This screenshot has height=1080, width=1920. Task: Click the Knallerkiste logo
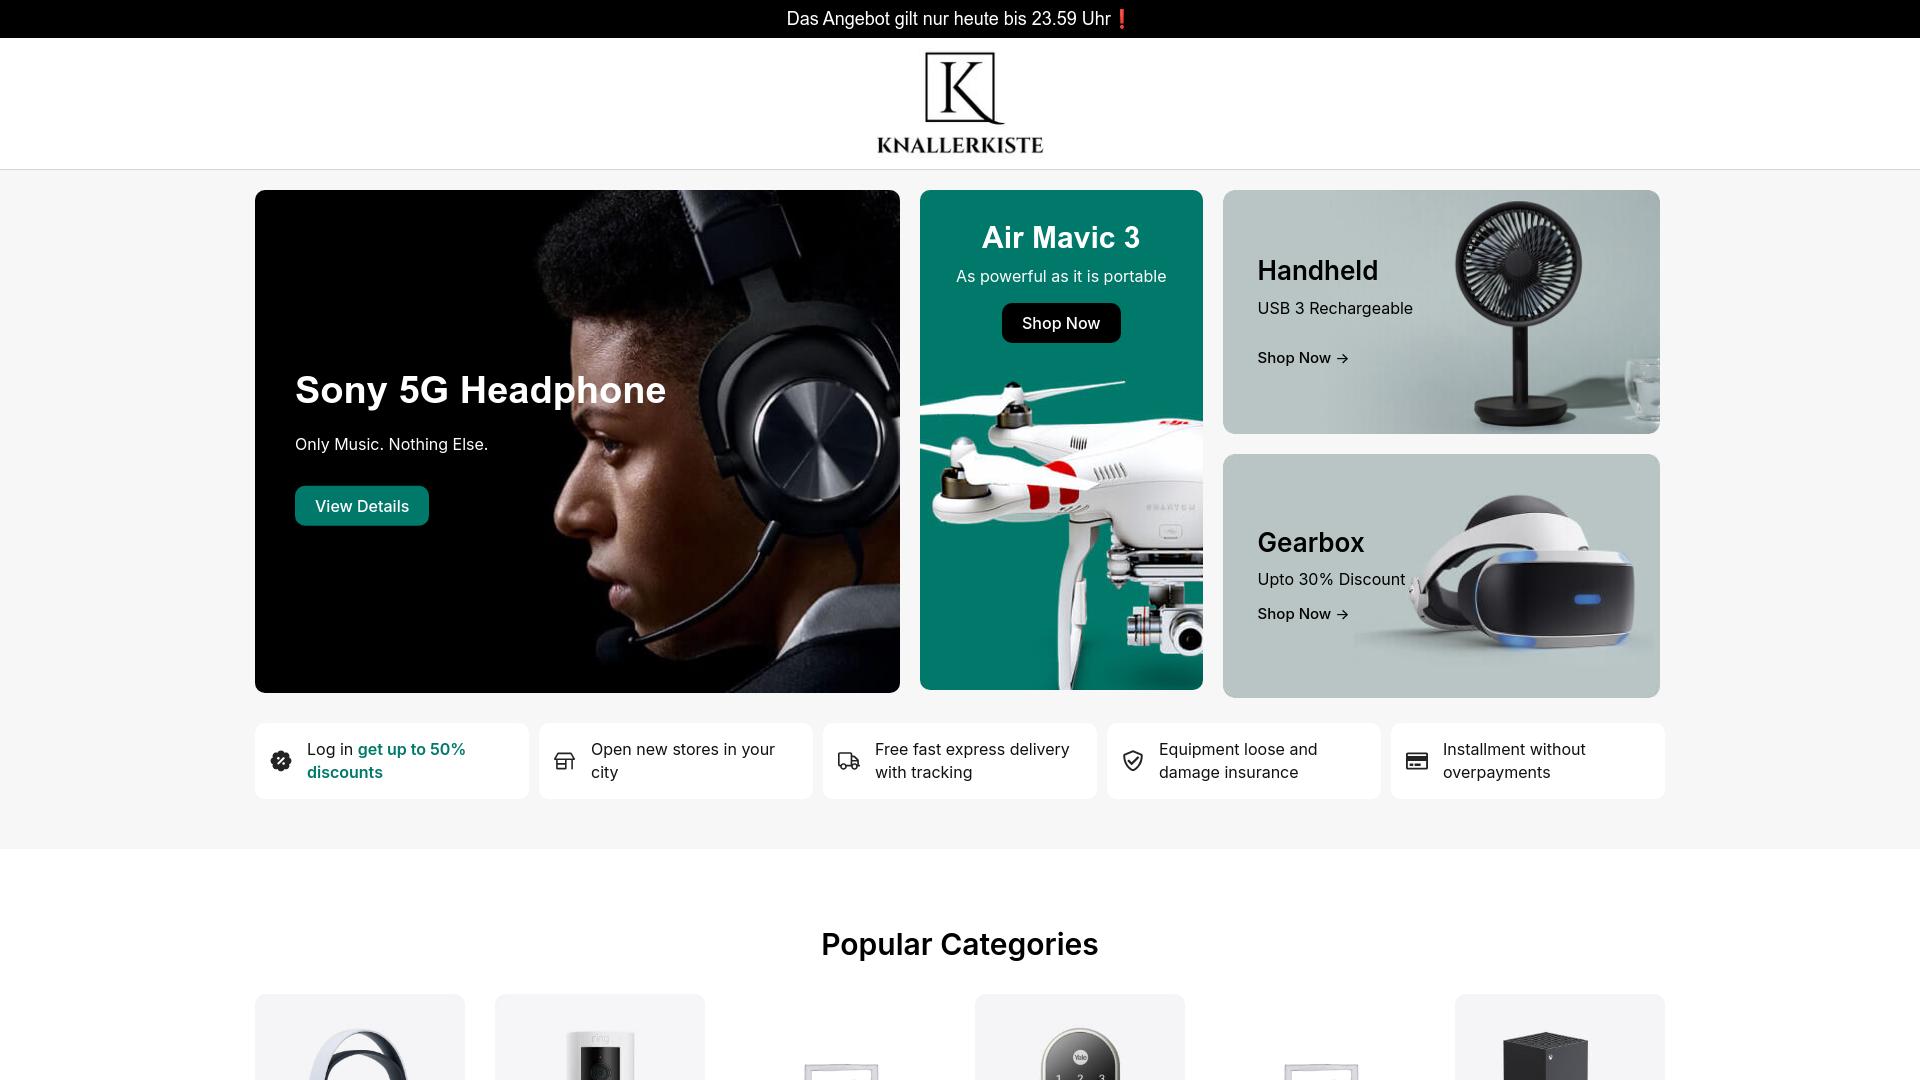click(960, 103)
